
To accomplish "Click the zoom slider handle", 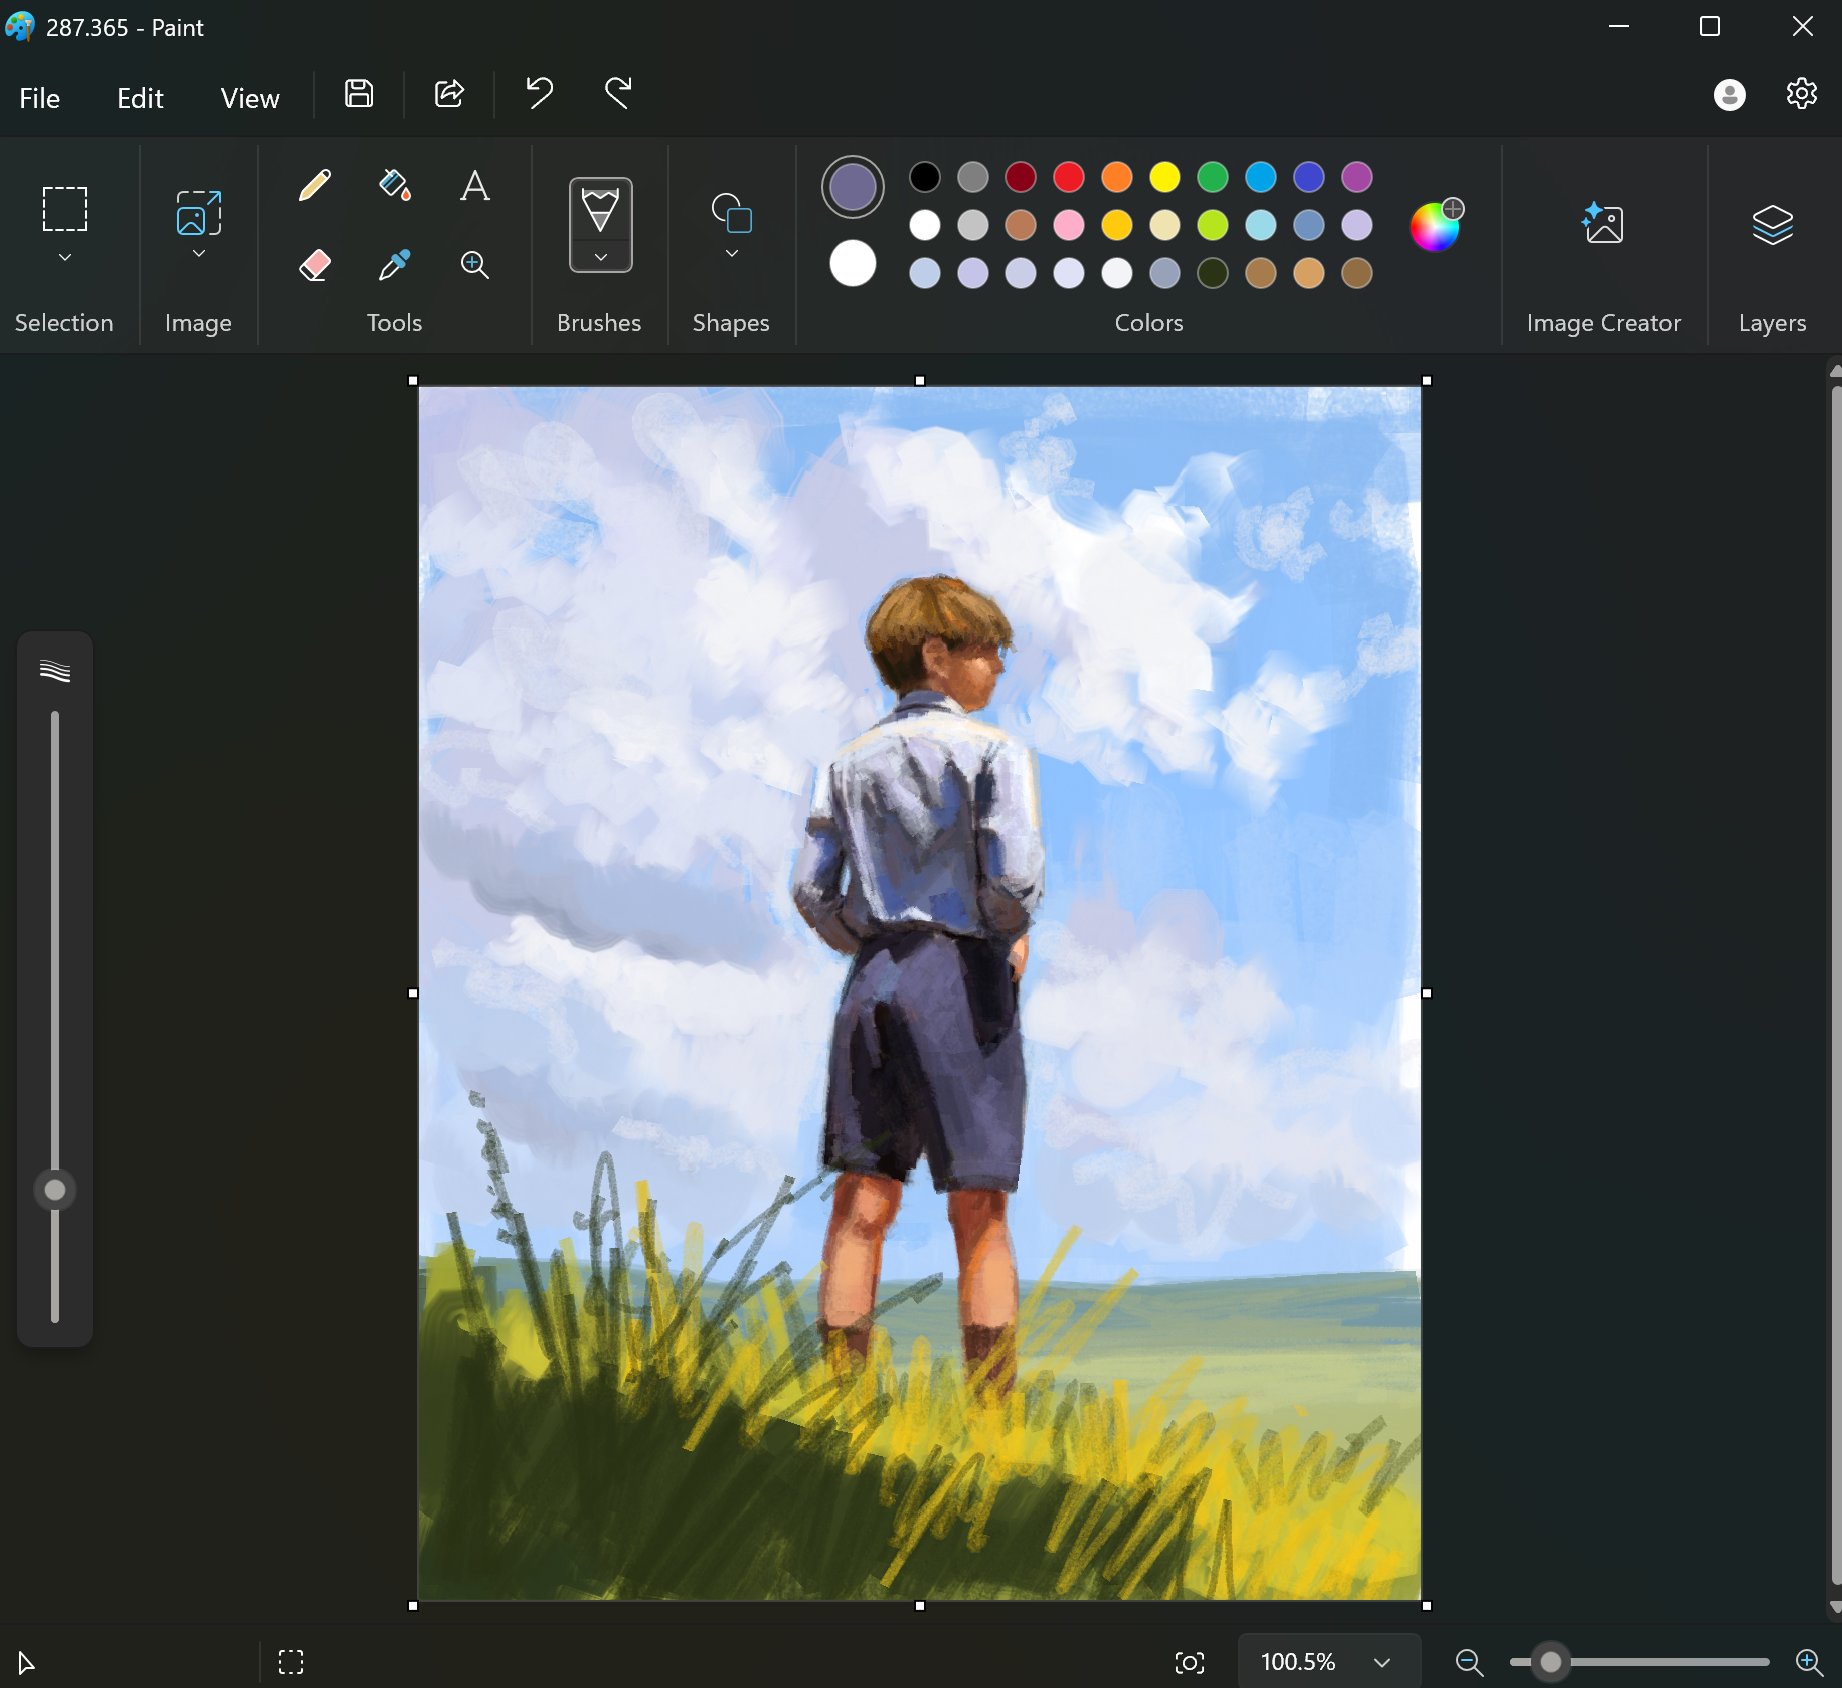I will point(1550,1662).
